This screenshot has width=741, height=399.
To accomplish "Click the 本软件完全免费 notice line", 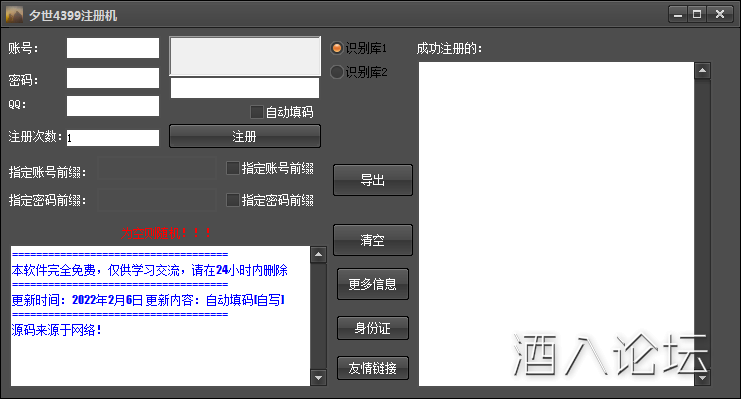I will 149,270.
